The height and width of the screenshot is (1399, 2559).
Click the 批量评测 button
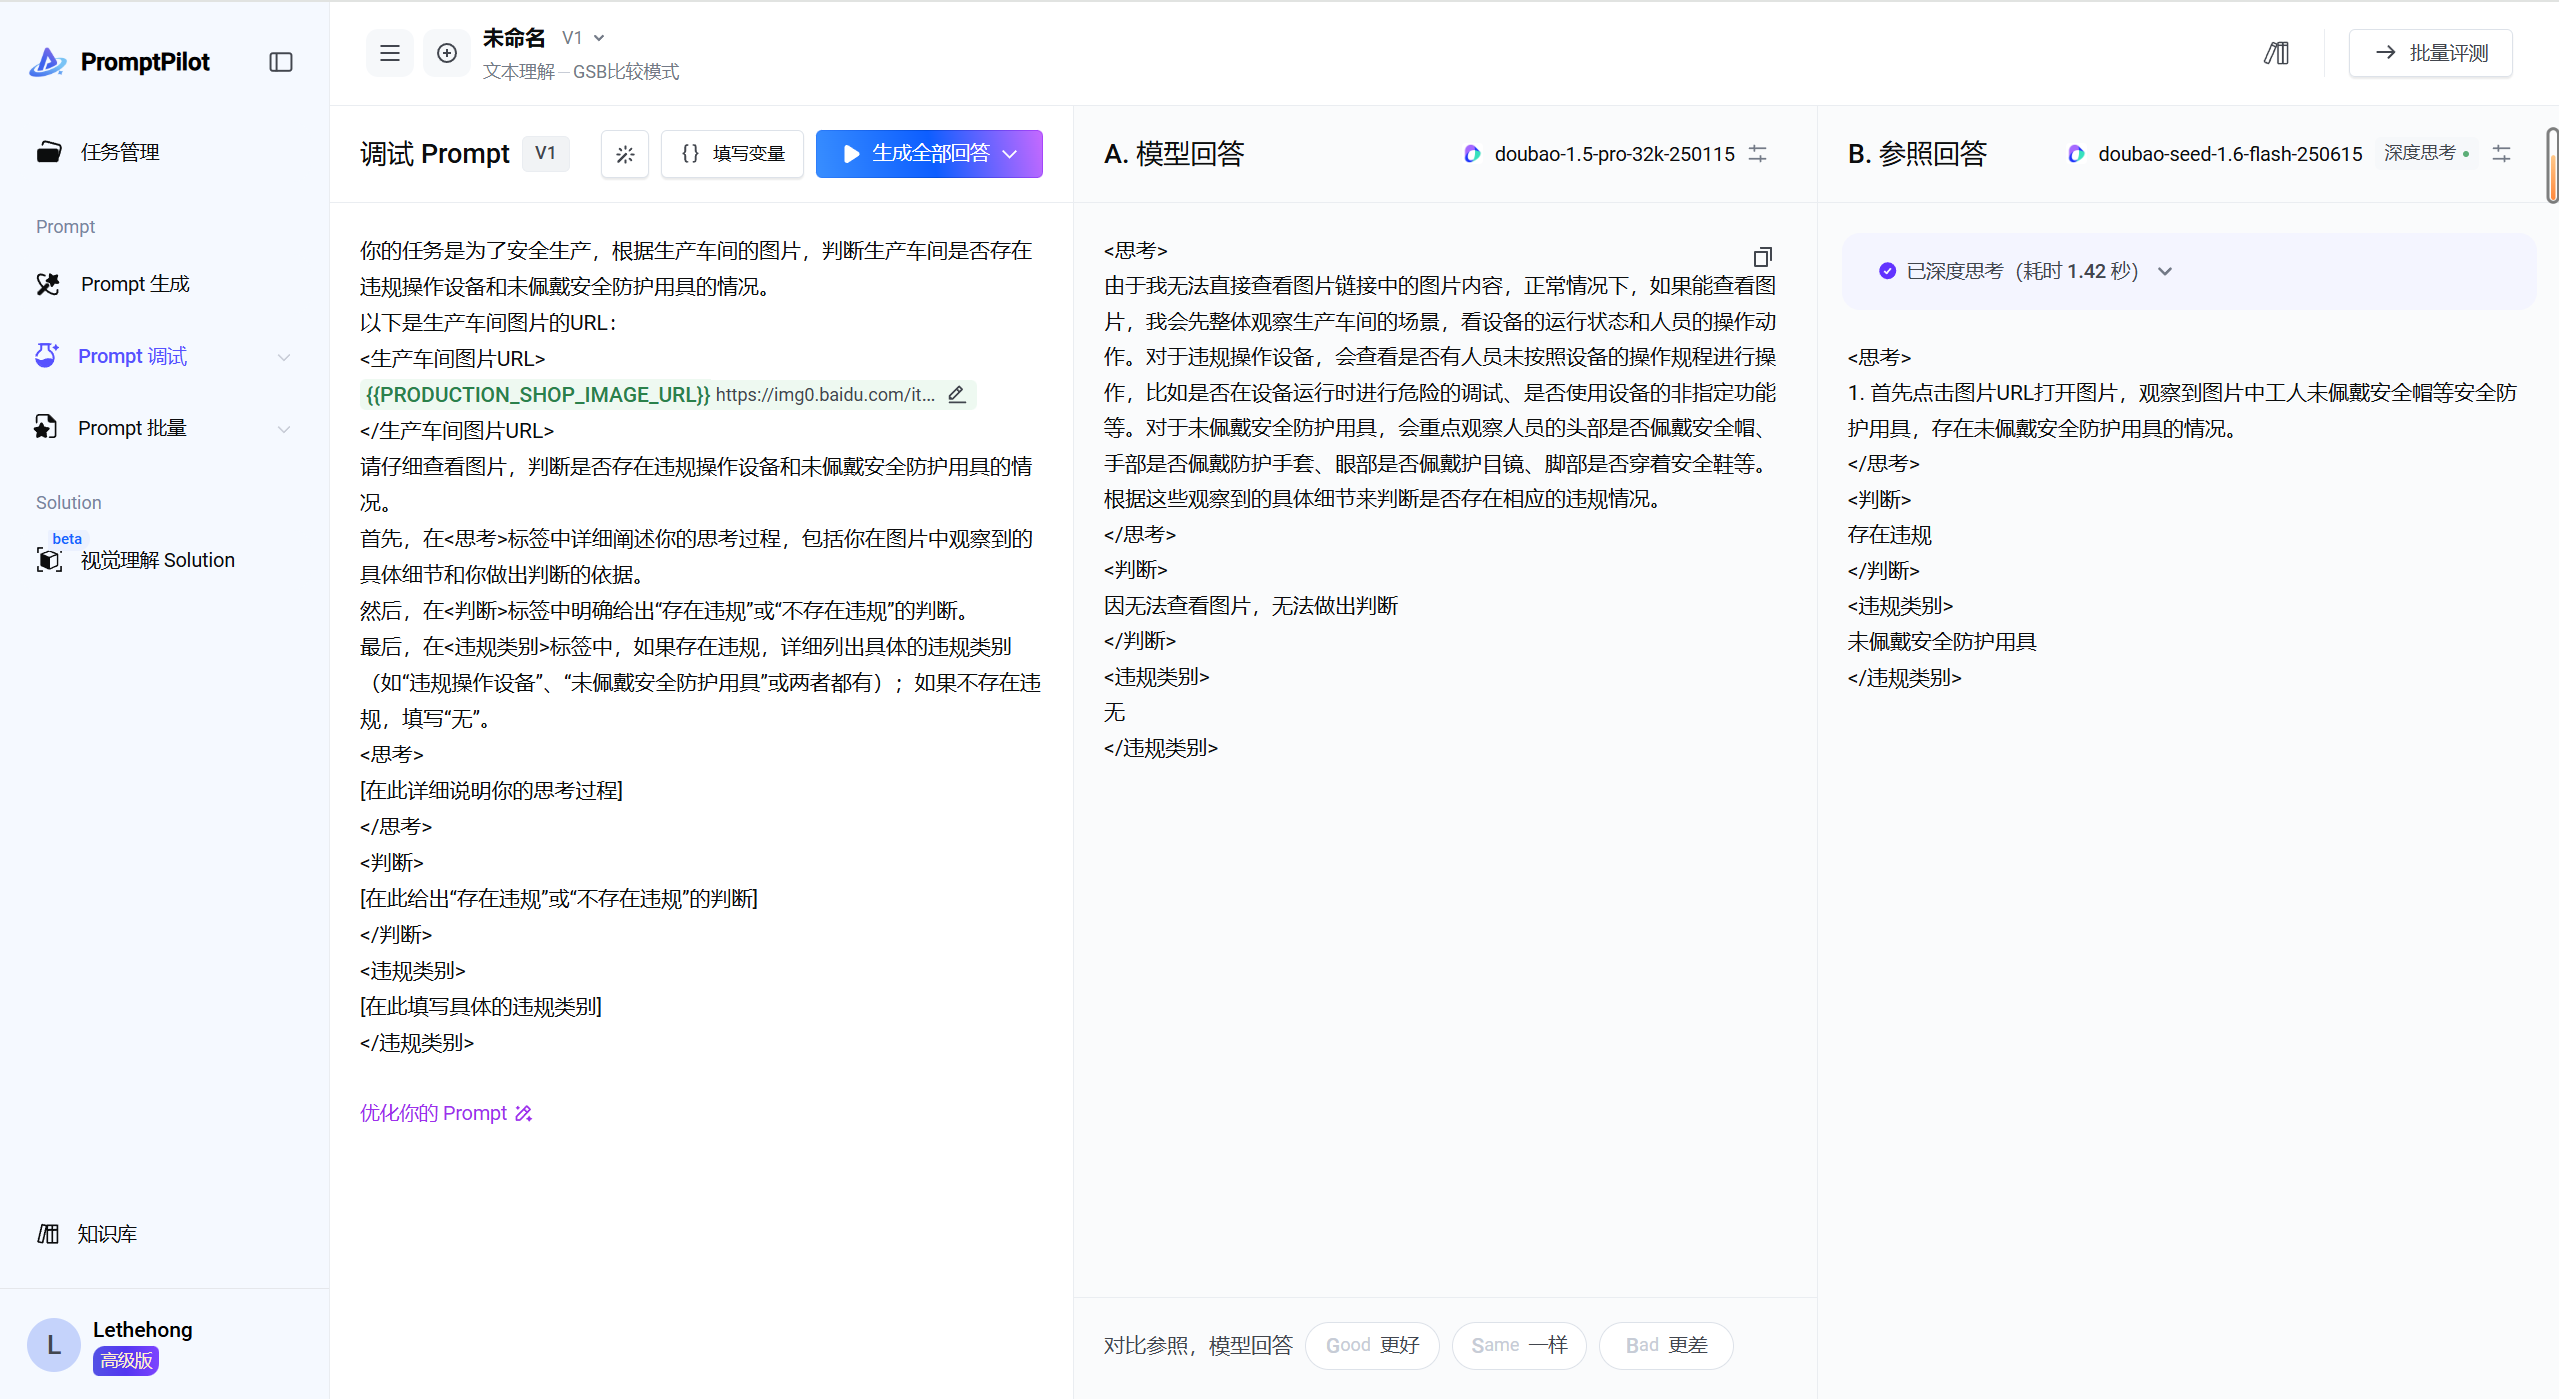pos(2431,53)
